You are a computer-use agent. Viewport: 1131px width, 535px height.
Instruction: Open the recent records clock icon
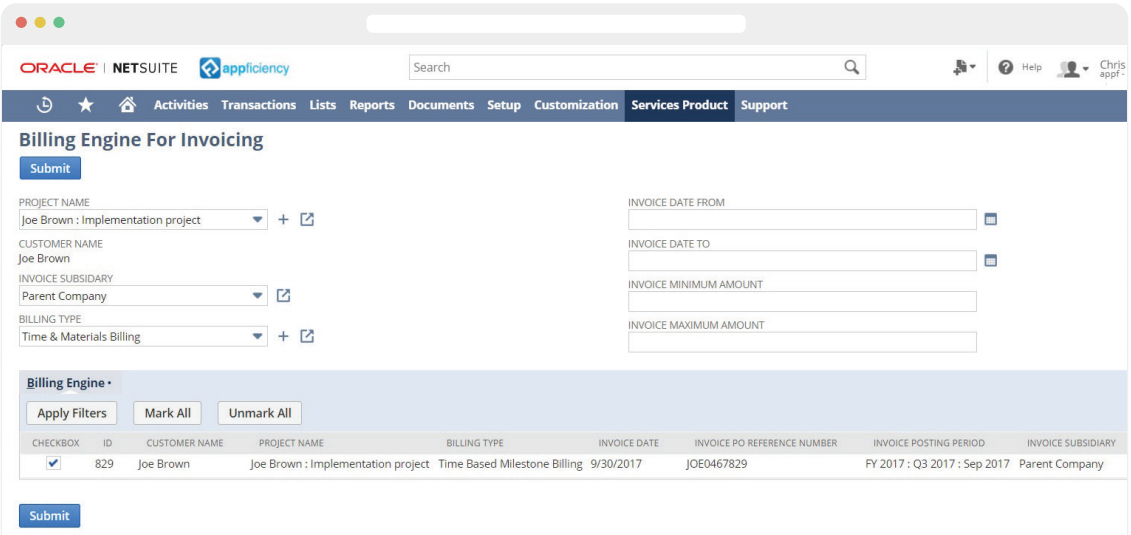(45, 105)
